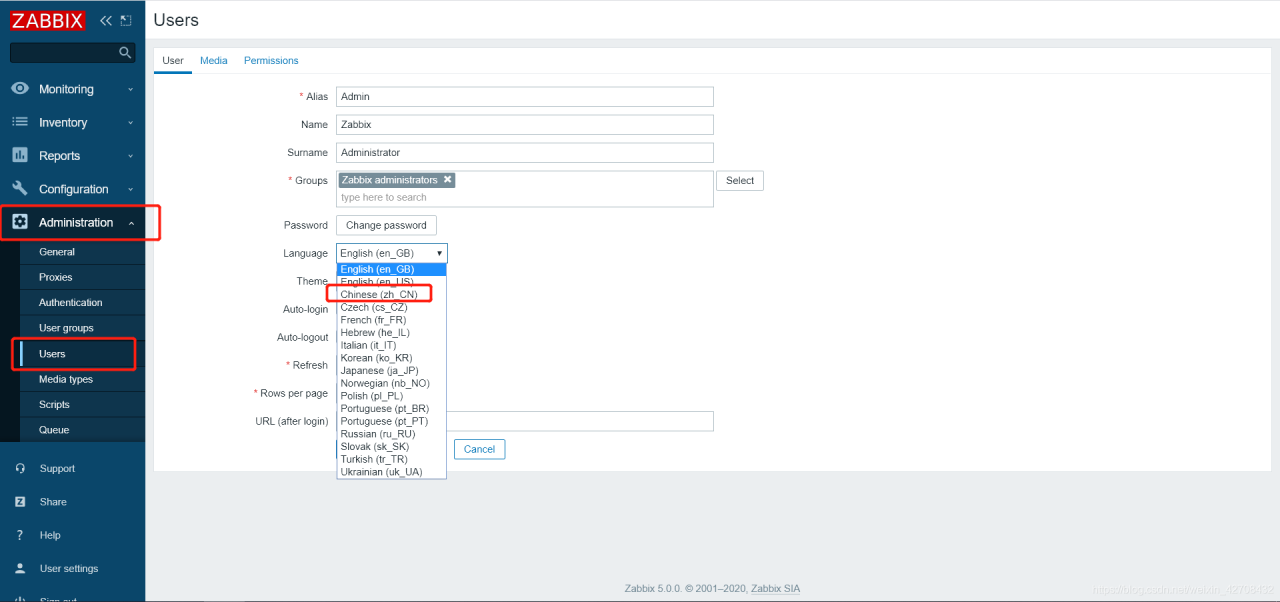Expand the Inventory menu chevron
Image resolution: width=1280 pixels, height=602 pixels.
pos(130,122)
